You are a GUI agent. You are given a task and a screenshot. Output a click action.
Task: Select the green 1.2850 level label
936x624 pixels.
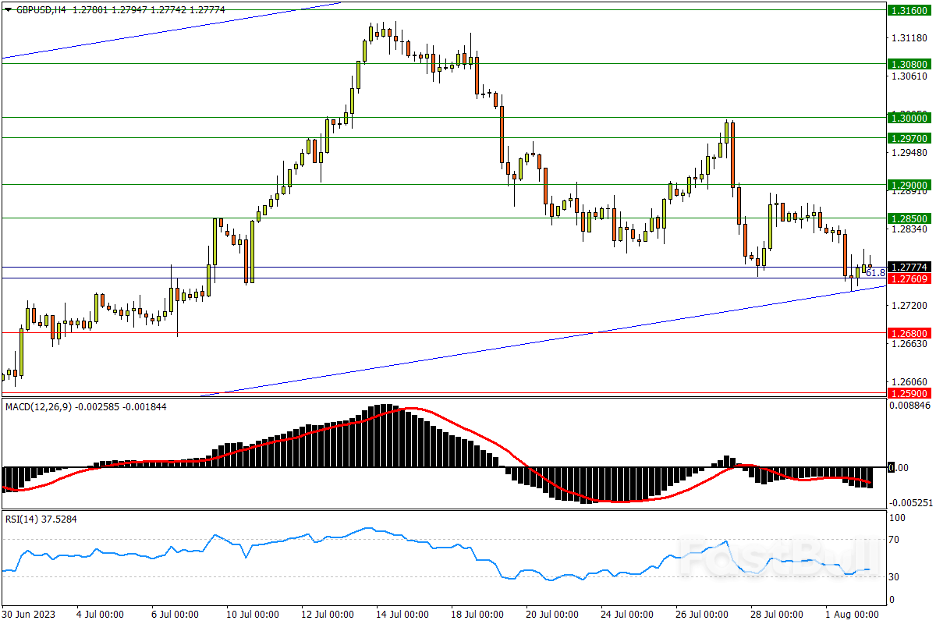point(908,218)
